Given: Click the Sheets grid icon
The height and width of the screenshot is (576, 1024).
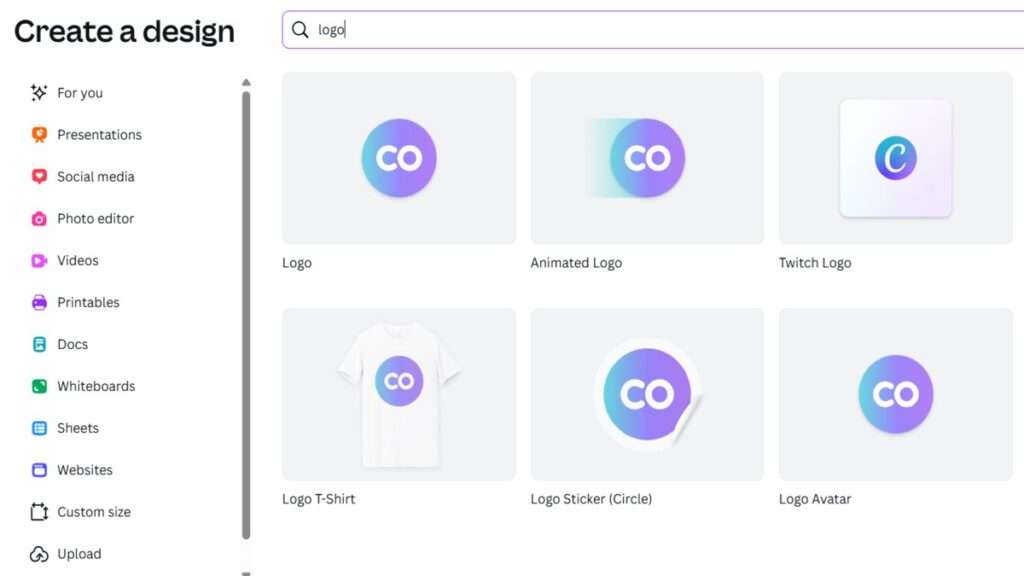Looking at the screenshot, I should [x=39, y=429].
